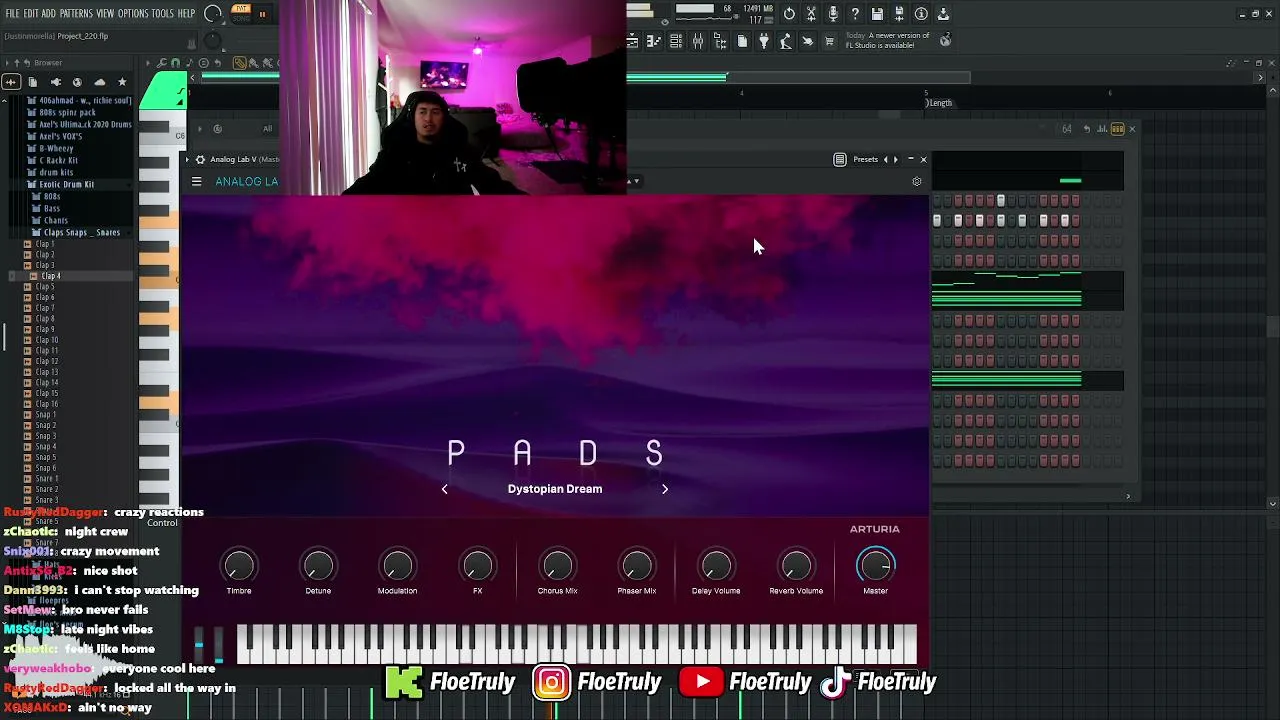Show the browser cloud tab icon

click(99, 82)
